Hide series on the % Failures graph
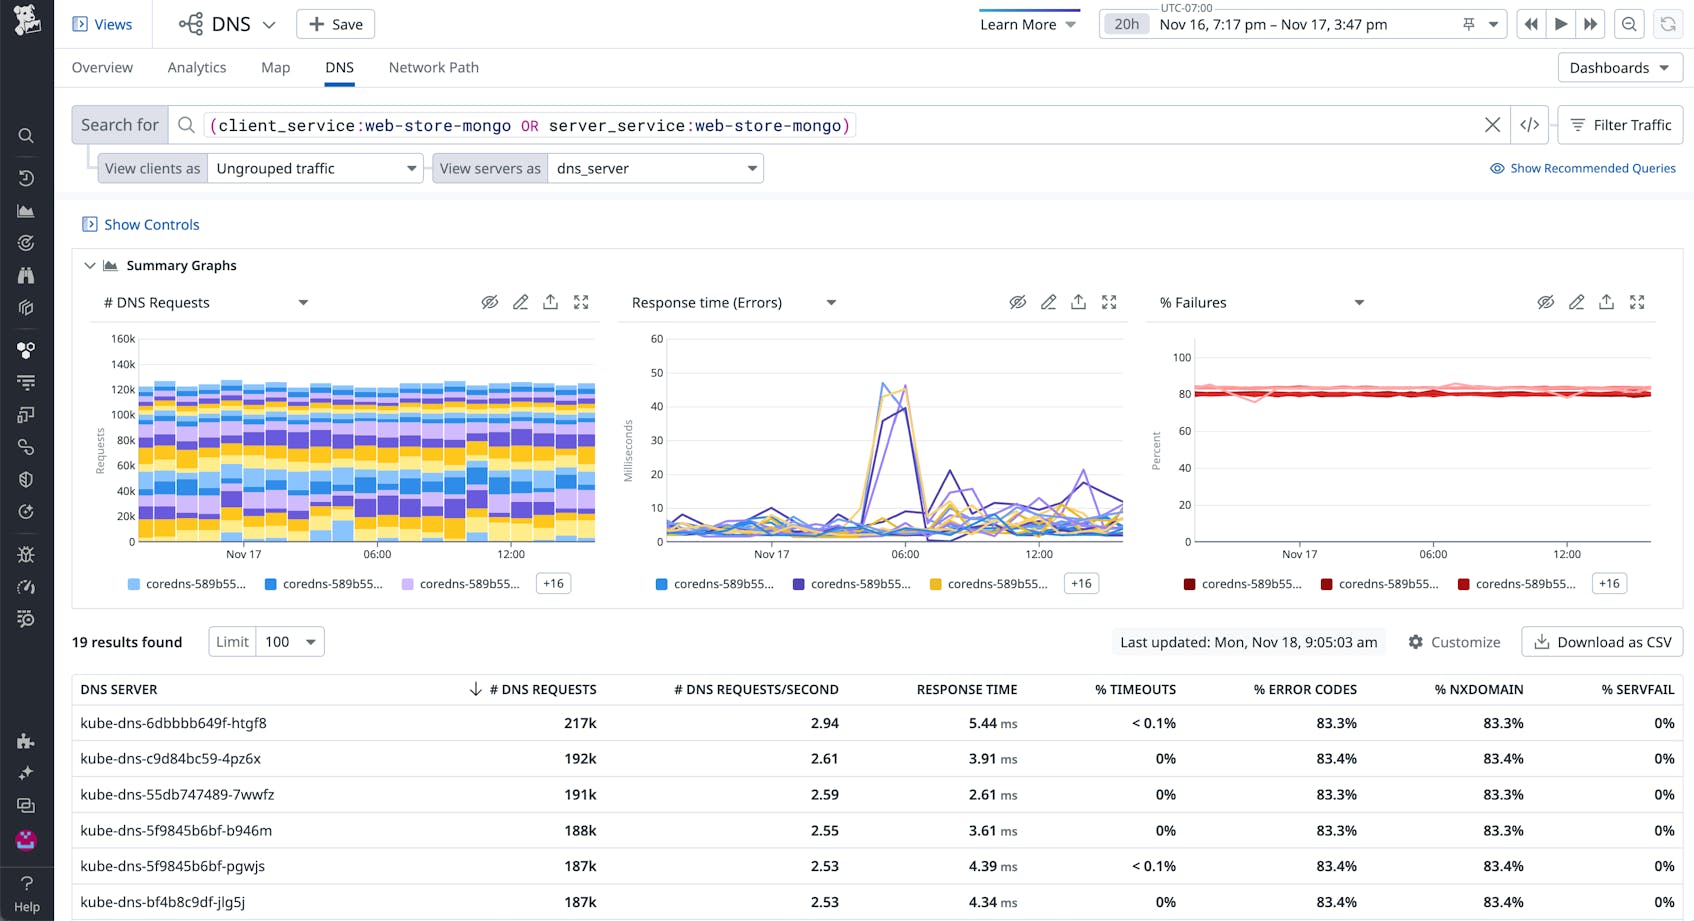Image resolution: width=1694 pixels, height=921 pixels. [x=1546, y=301]
